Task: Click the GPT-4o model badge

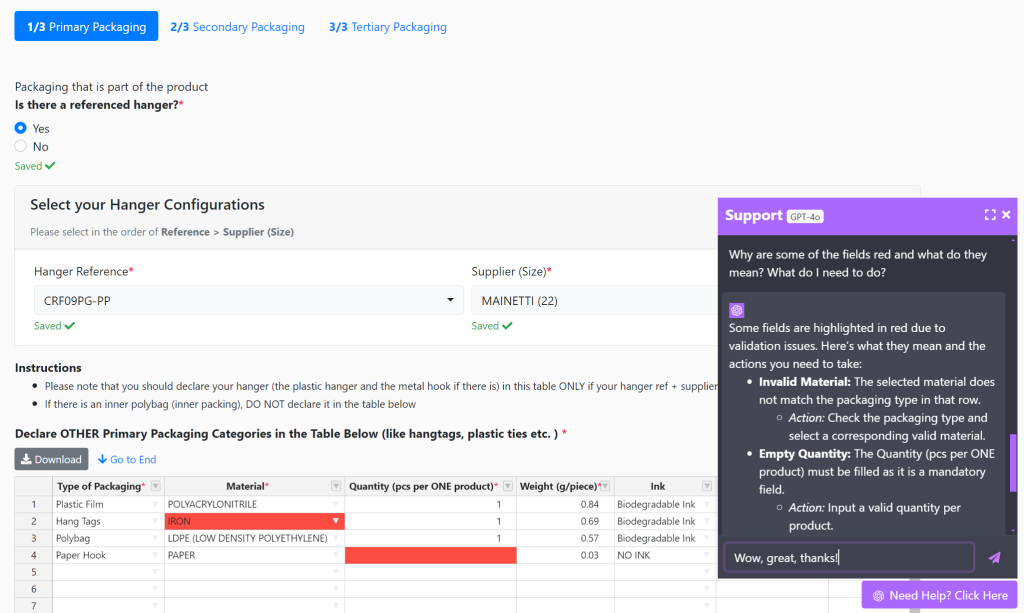Action: [x=804, y=216]
